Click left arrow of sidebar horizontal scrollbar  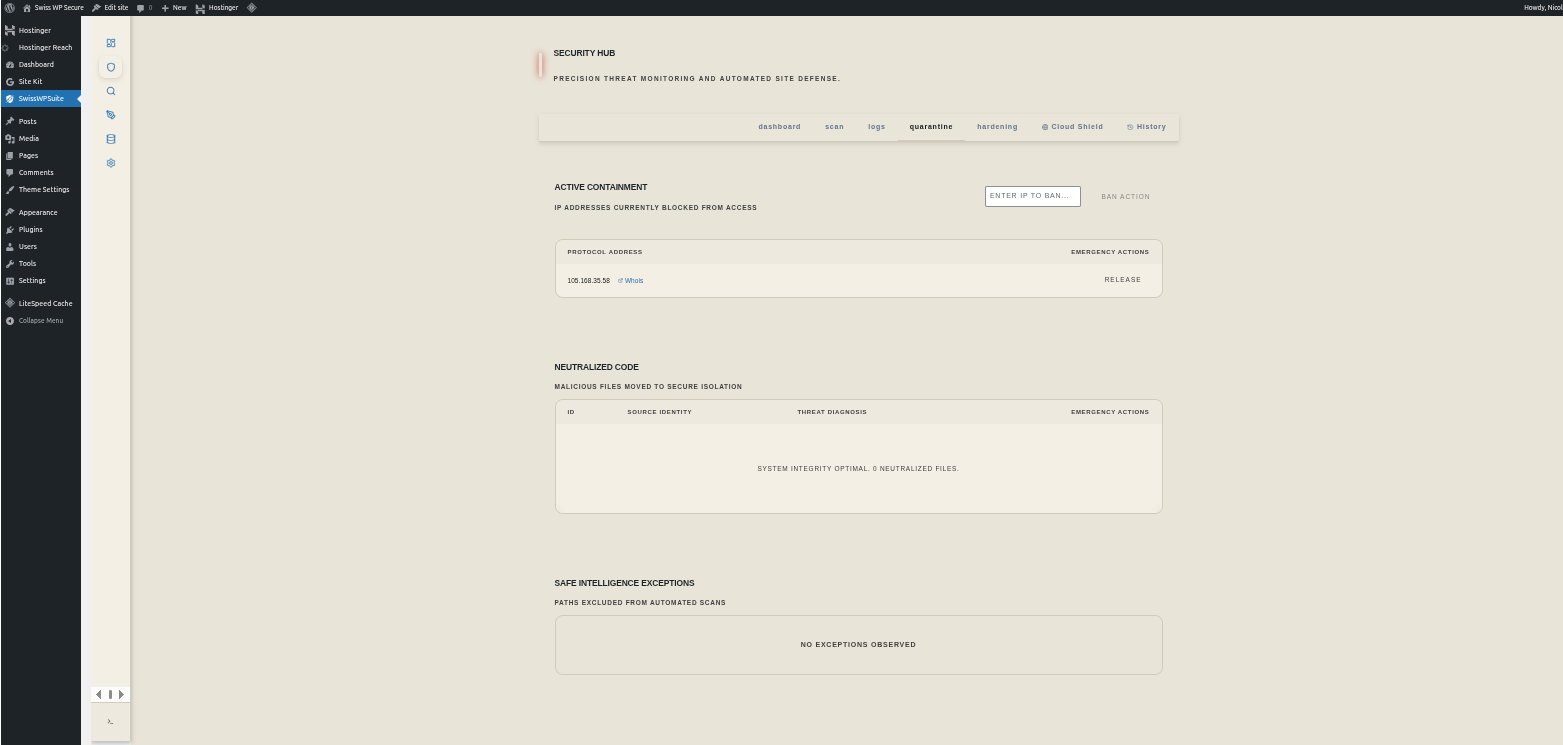tap(98, 694)
